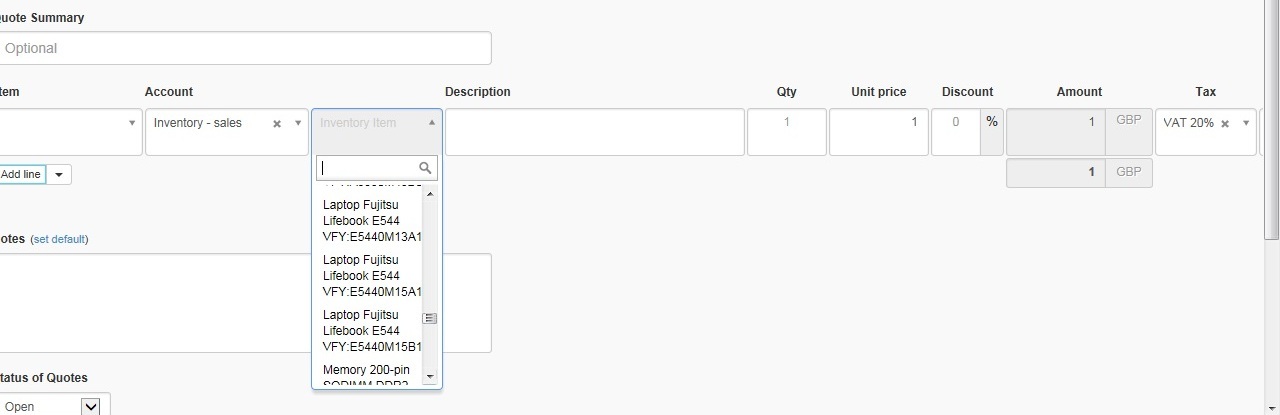Click the Unit price input
The width and height of the screenshot is (1280, 415).
[878, 132]
